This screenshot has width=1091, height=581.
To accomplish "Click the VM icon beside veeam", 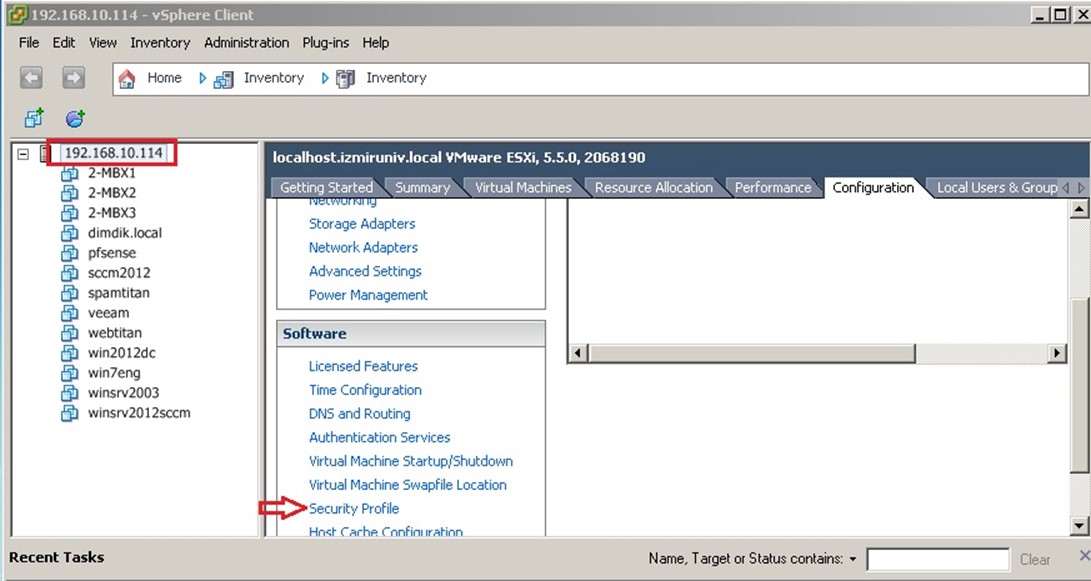I will click(x=70, y=313).
